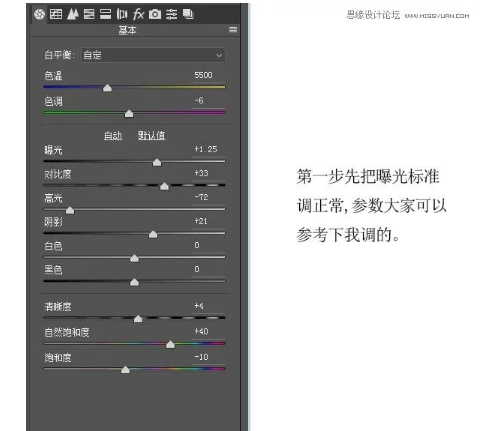Screen dimensions: 495x431
Task: Click the 基本 panel title
Action: [x=127, y=30]
